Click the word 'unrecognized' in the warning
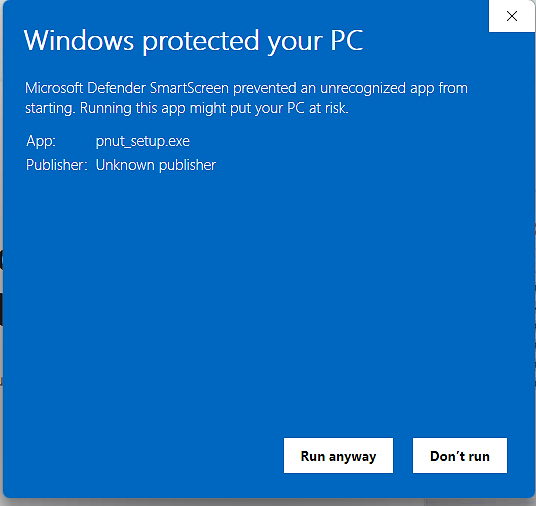 [363, 89]
